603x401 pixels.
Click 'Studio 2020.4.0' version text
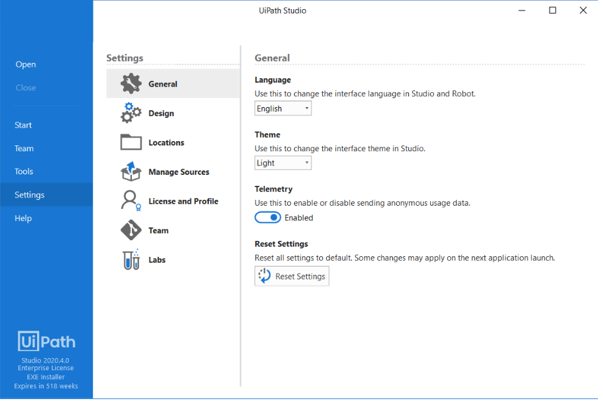45,360
